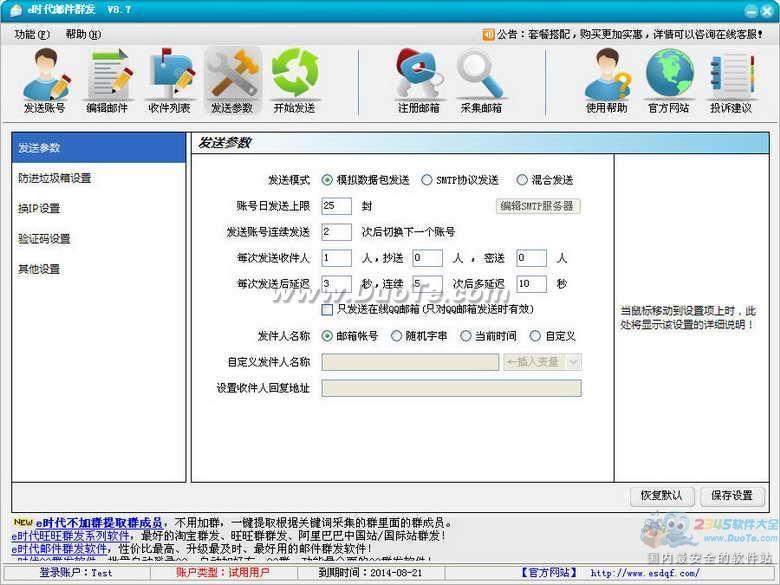Open the 帮助(H) menu
The image size is (780, 585).
(x=83, y=34)
